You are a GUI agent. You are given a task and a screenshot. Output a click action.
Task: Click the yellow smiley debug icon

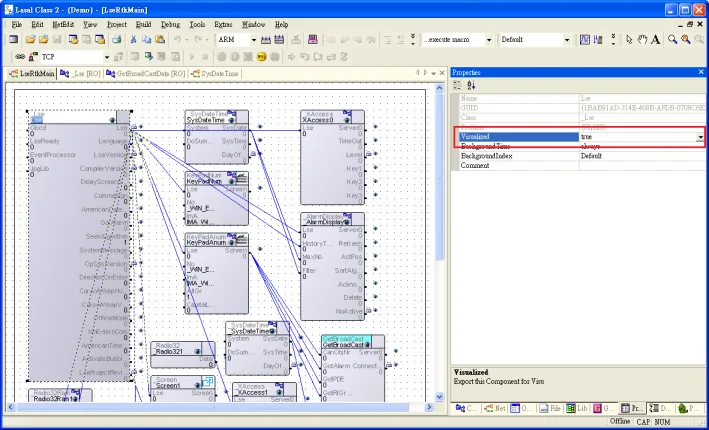(261, 57)
